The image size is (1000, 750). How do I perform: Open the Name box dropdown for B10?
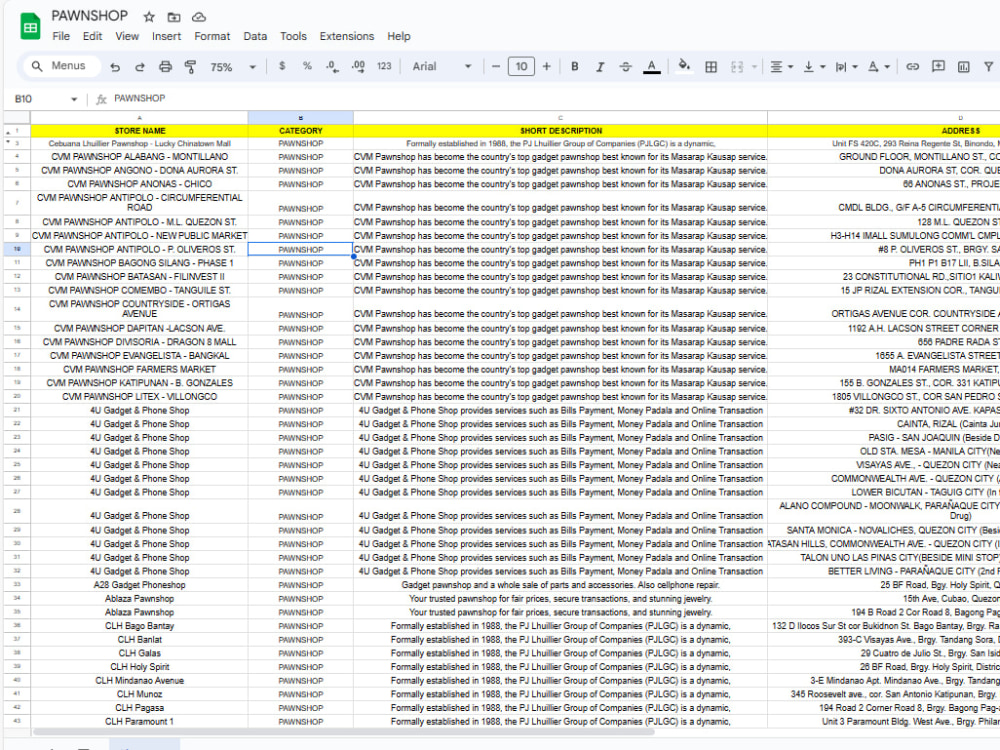coord(74,99)
